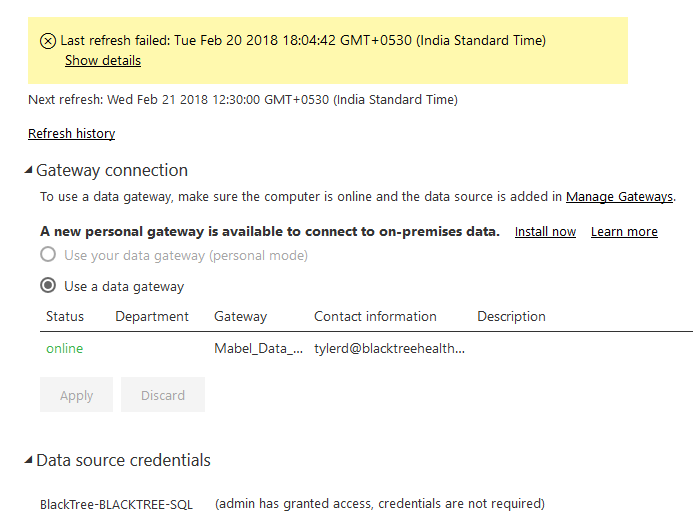This screenshot has height=530, width=693.
Task: Click the Discard button
Action: (163, 395)
